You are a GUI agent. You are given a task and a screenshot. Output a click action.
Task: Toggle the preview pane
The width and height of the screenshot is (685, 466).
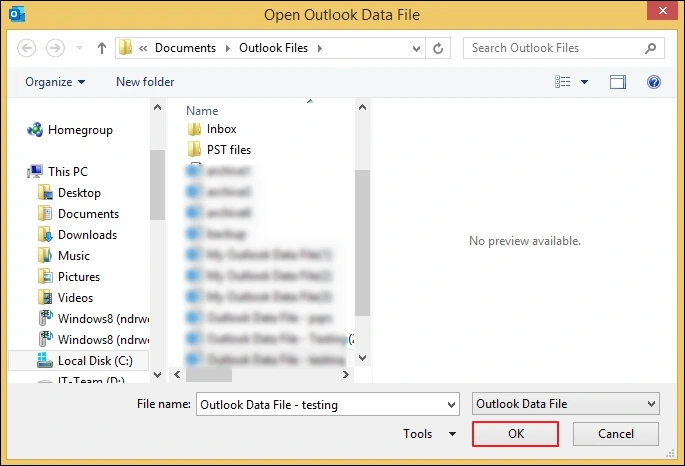point(618,82)
